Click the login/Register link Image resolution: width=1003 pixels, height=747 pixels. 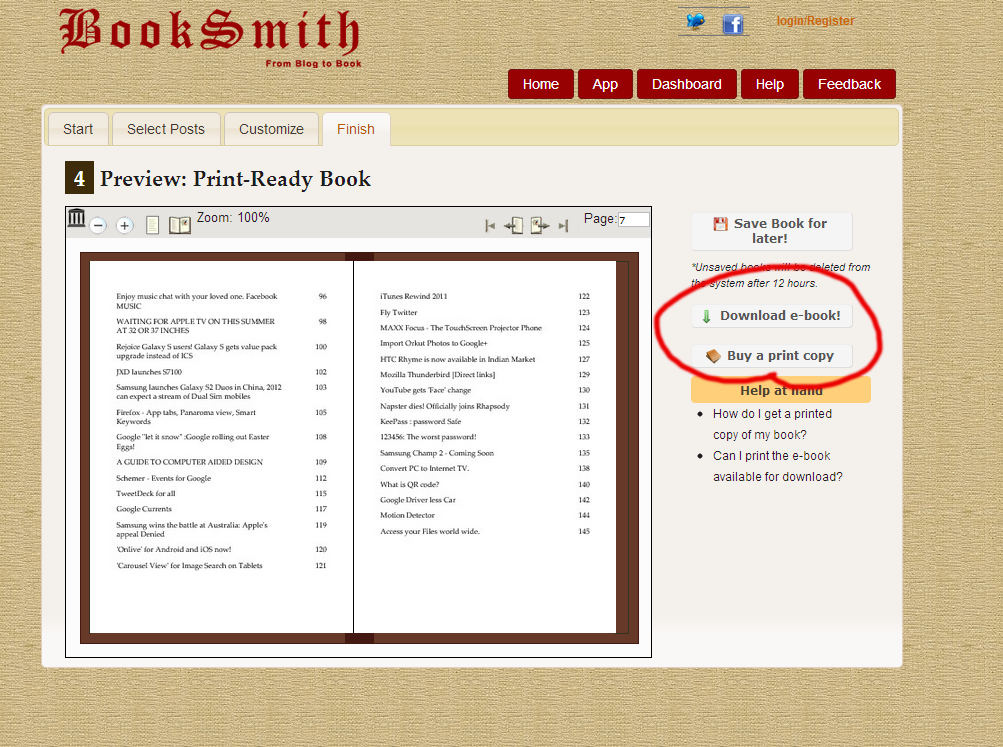(815, 20)
